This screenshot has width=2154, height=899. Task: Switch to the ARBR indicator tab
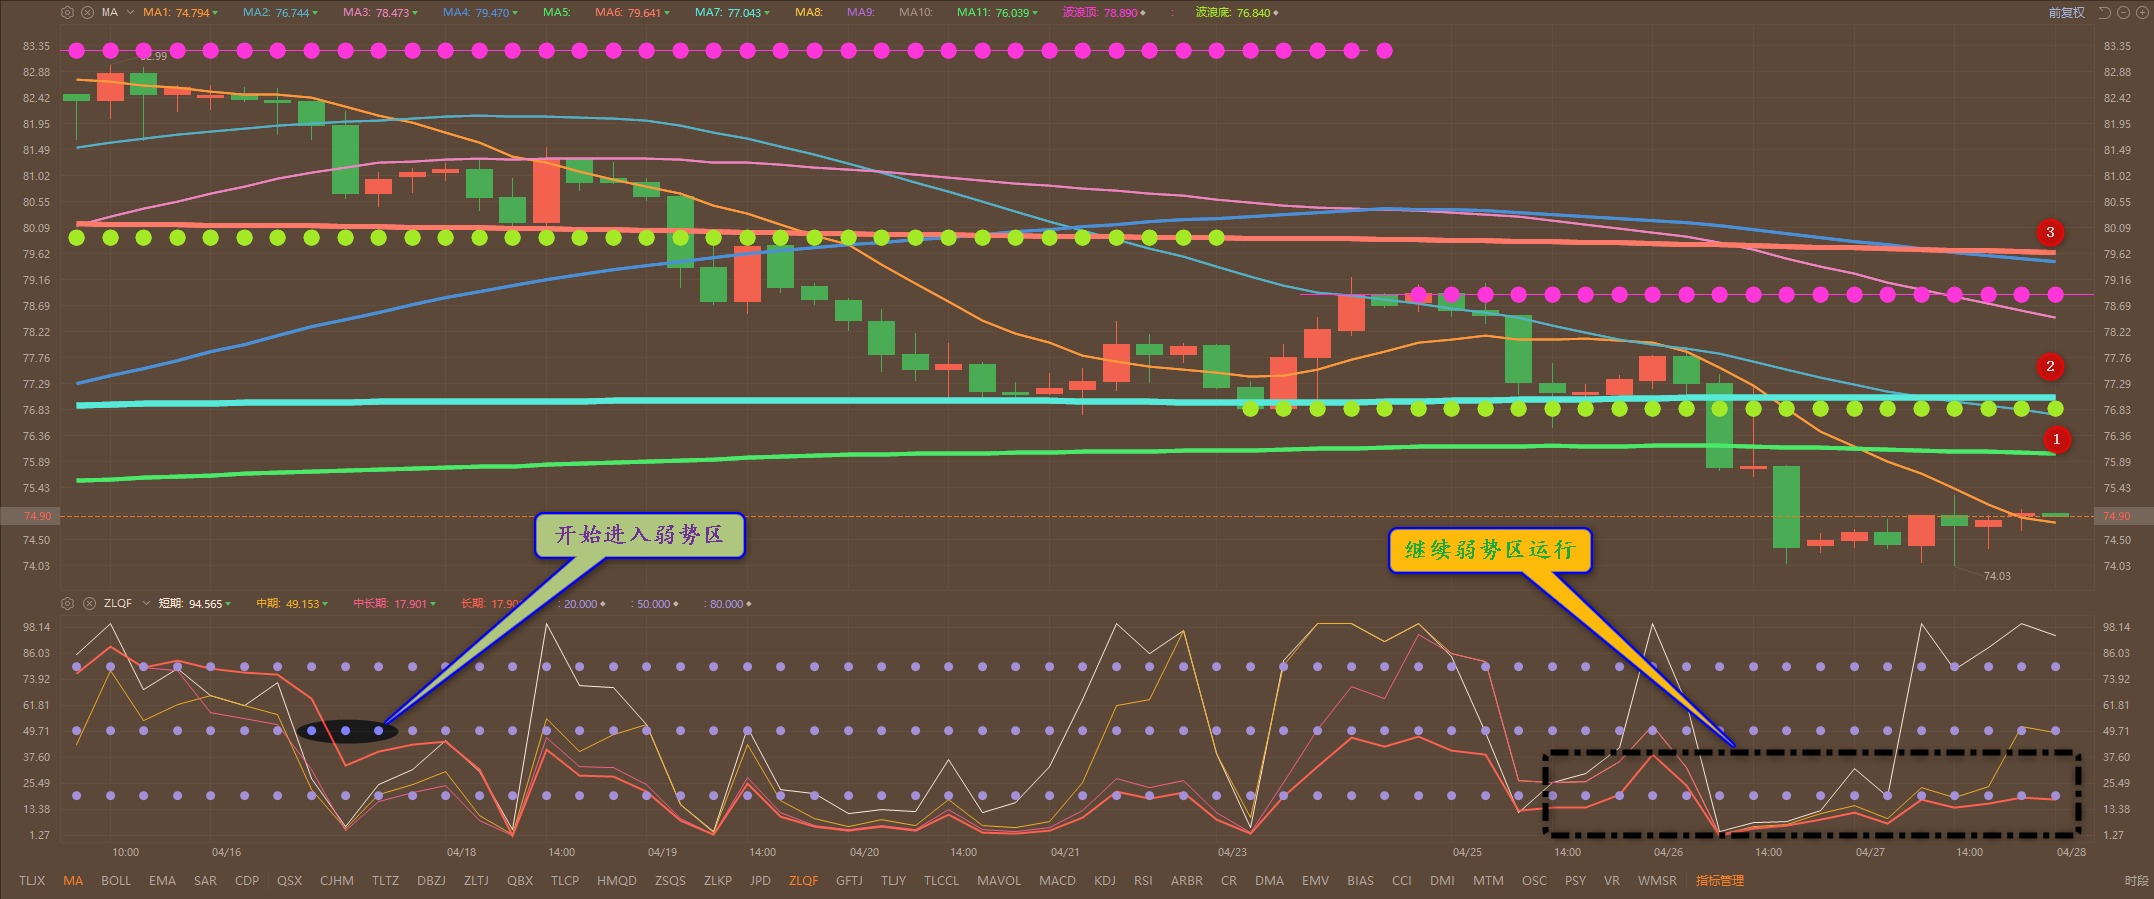tap(1187, 881)
